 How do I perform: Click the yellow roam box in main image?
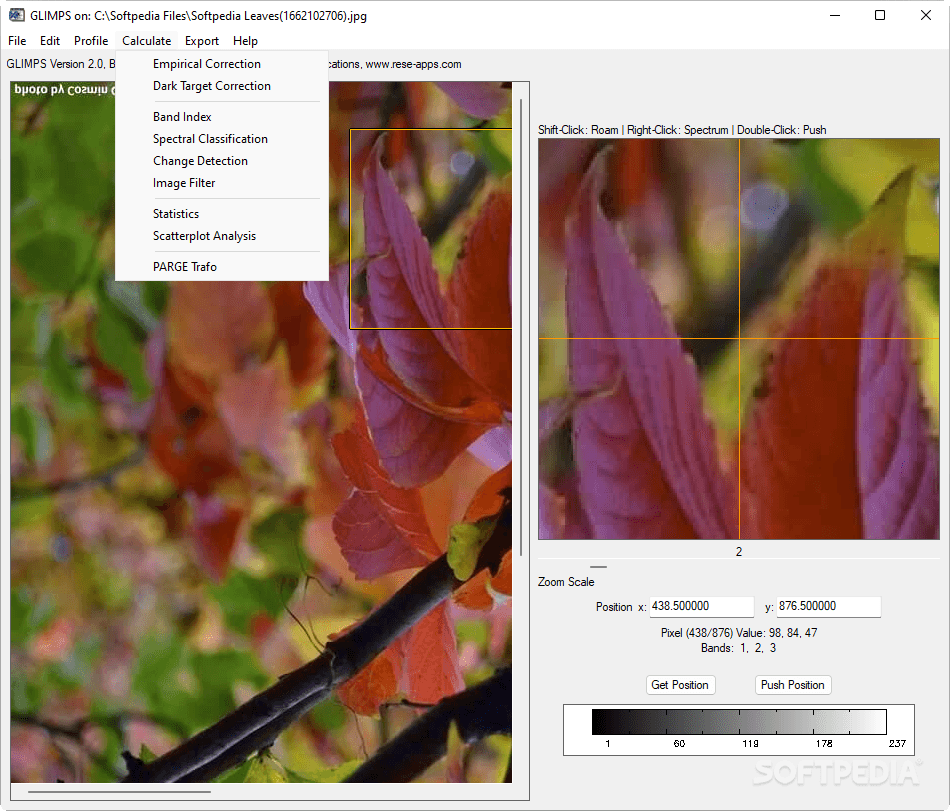(431, 229)
